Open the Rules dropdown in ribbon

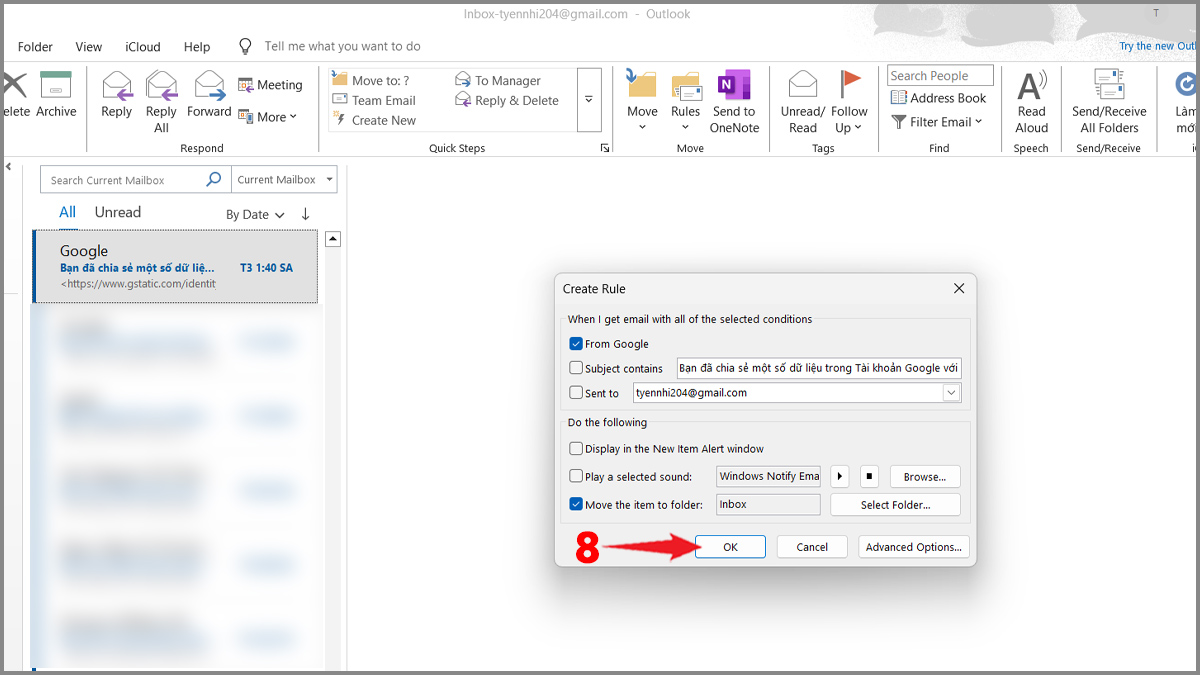click(x=685, y=101)
